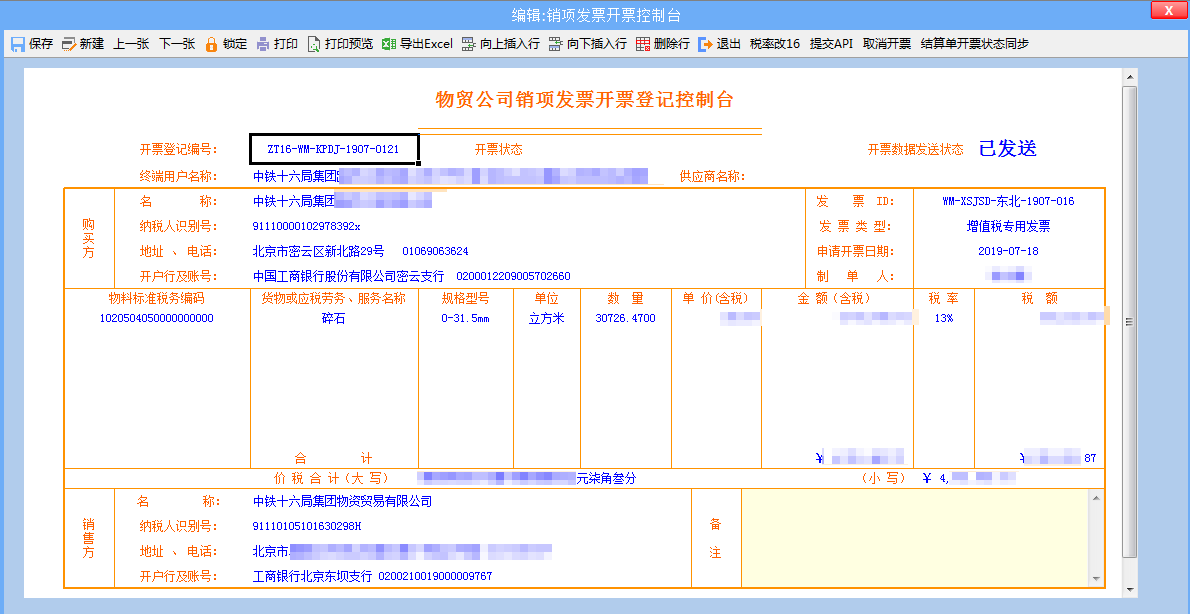
Task: Select the seller account 0200210019000009767
Action: 435,576
